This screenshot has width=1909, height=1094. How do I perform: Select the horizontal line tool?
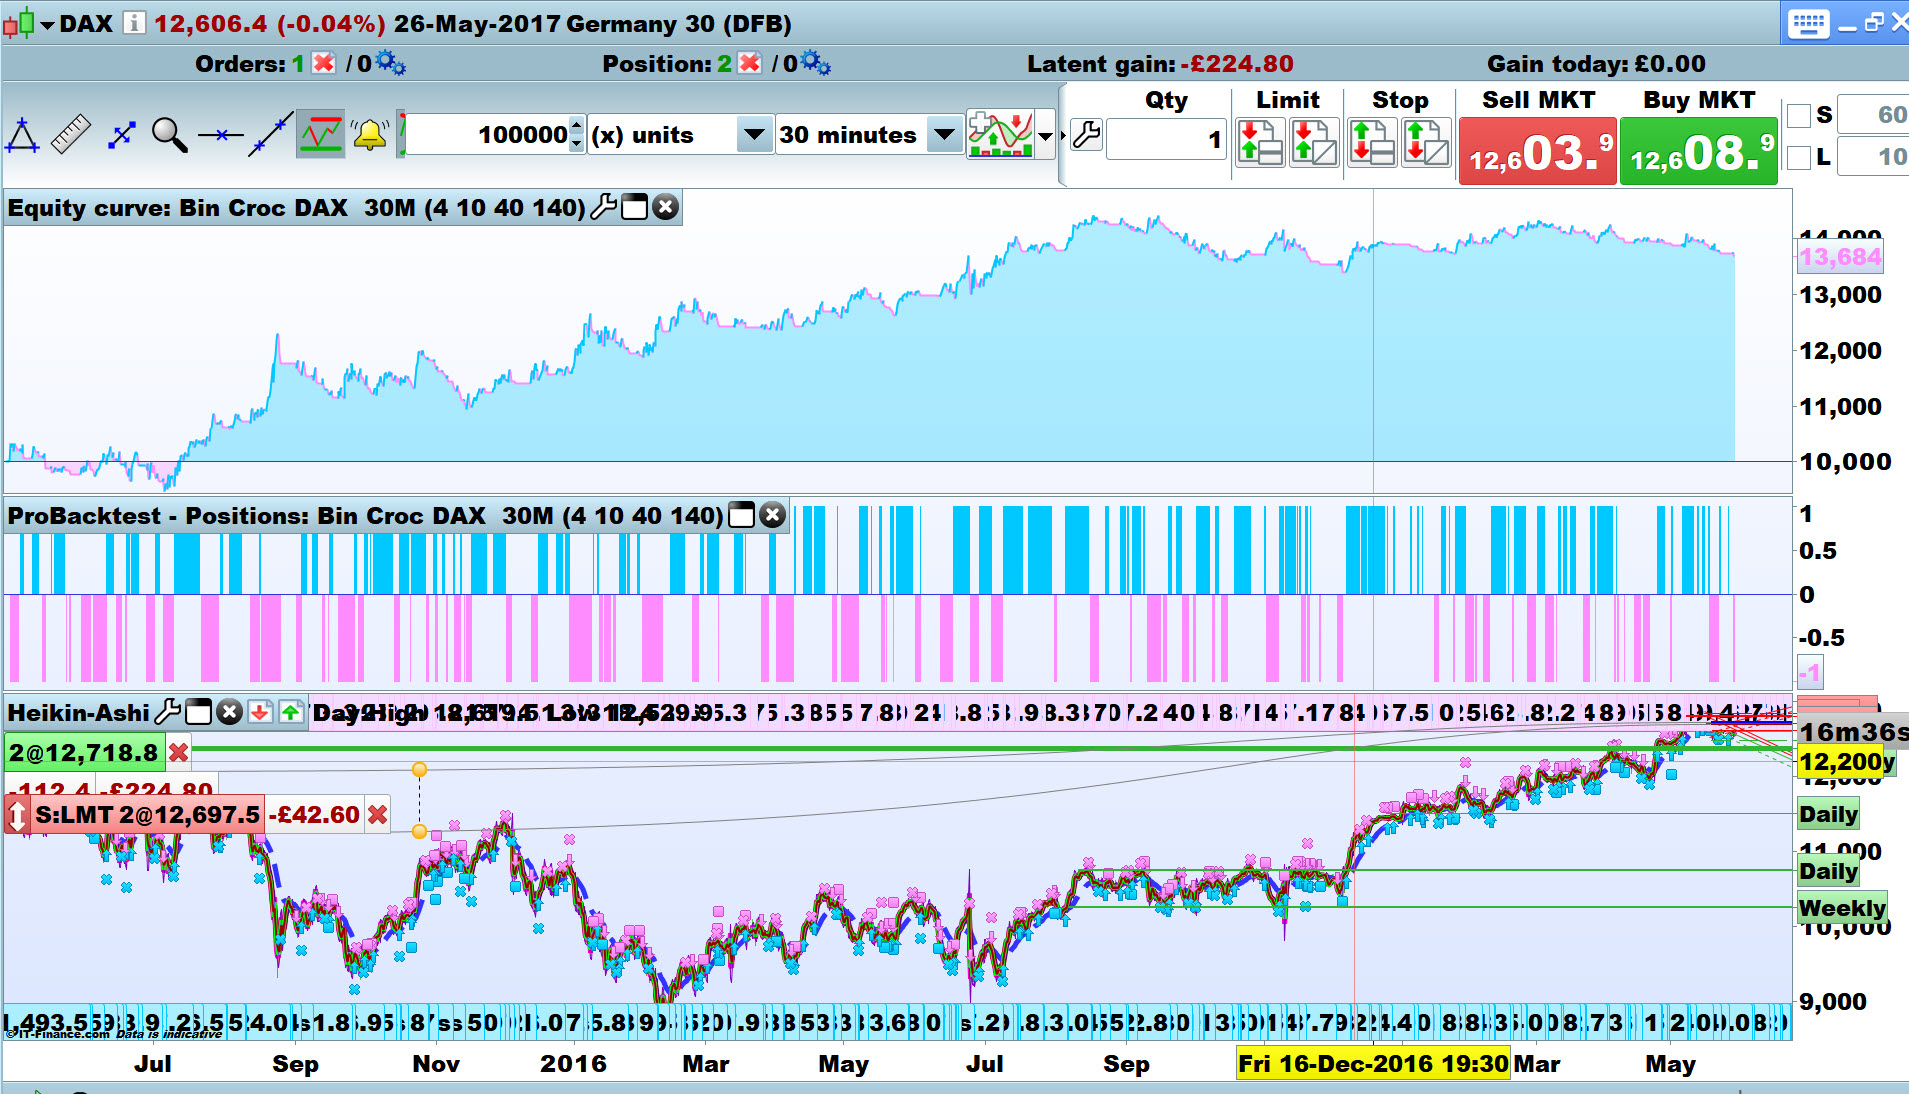(220, 135)
